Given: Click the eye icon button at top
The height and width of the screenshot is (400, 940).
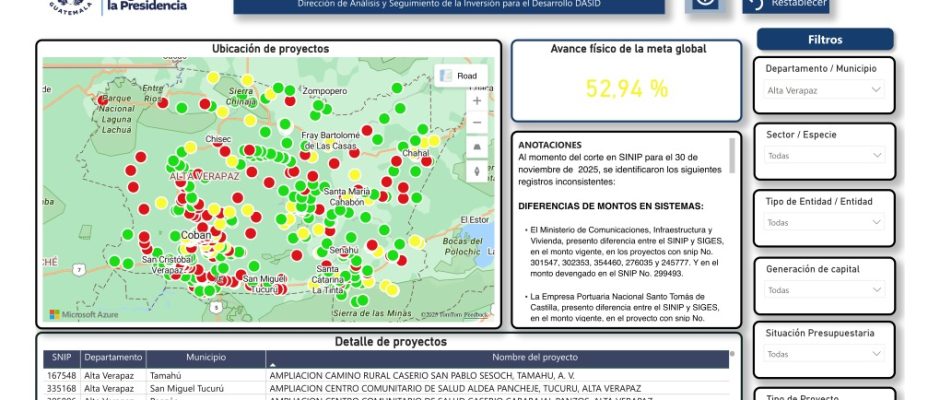Looking at the screenshot, I should click(x=706, y=3).
